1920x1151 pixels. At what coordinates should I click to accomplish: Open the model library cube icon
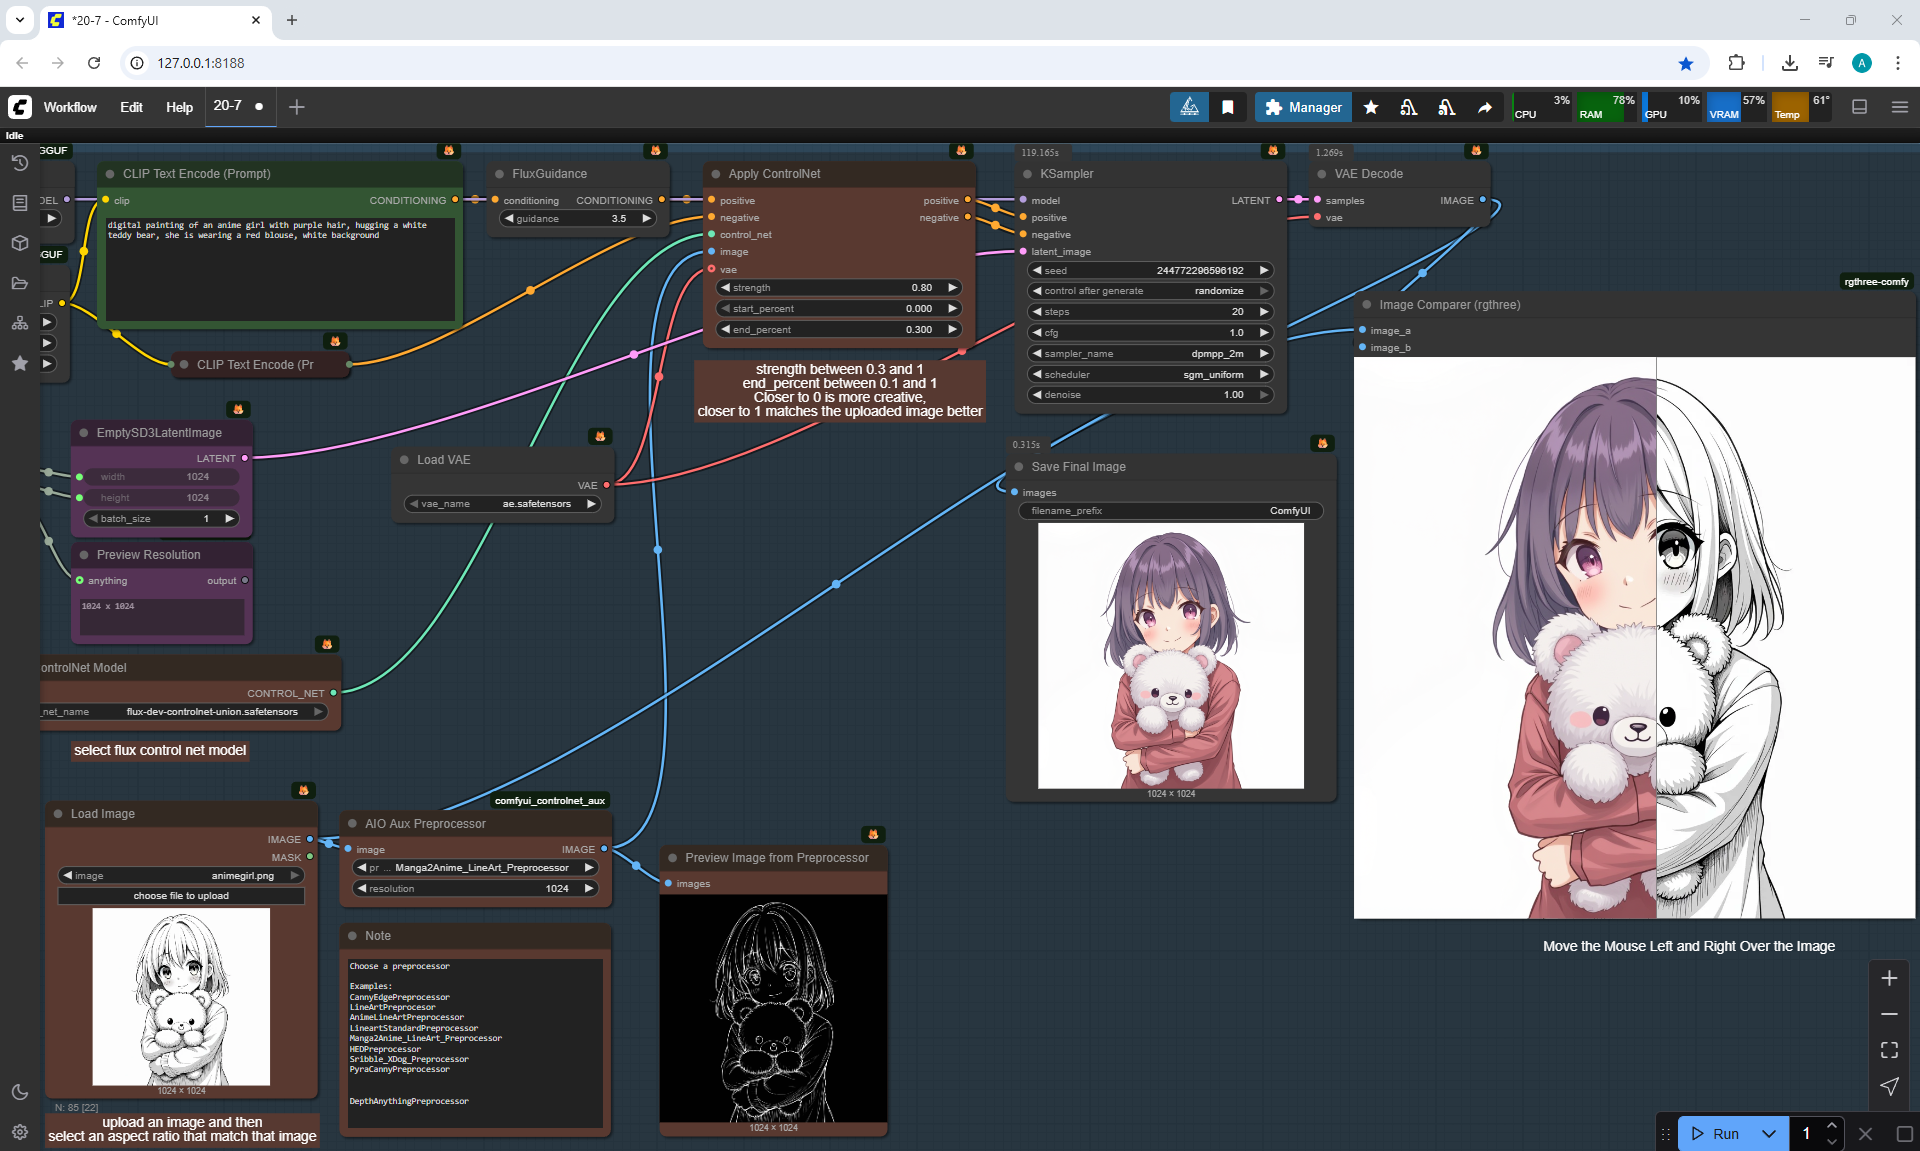[19, 243]
